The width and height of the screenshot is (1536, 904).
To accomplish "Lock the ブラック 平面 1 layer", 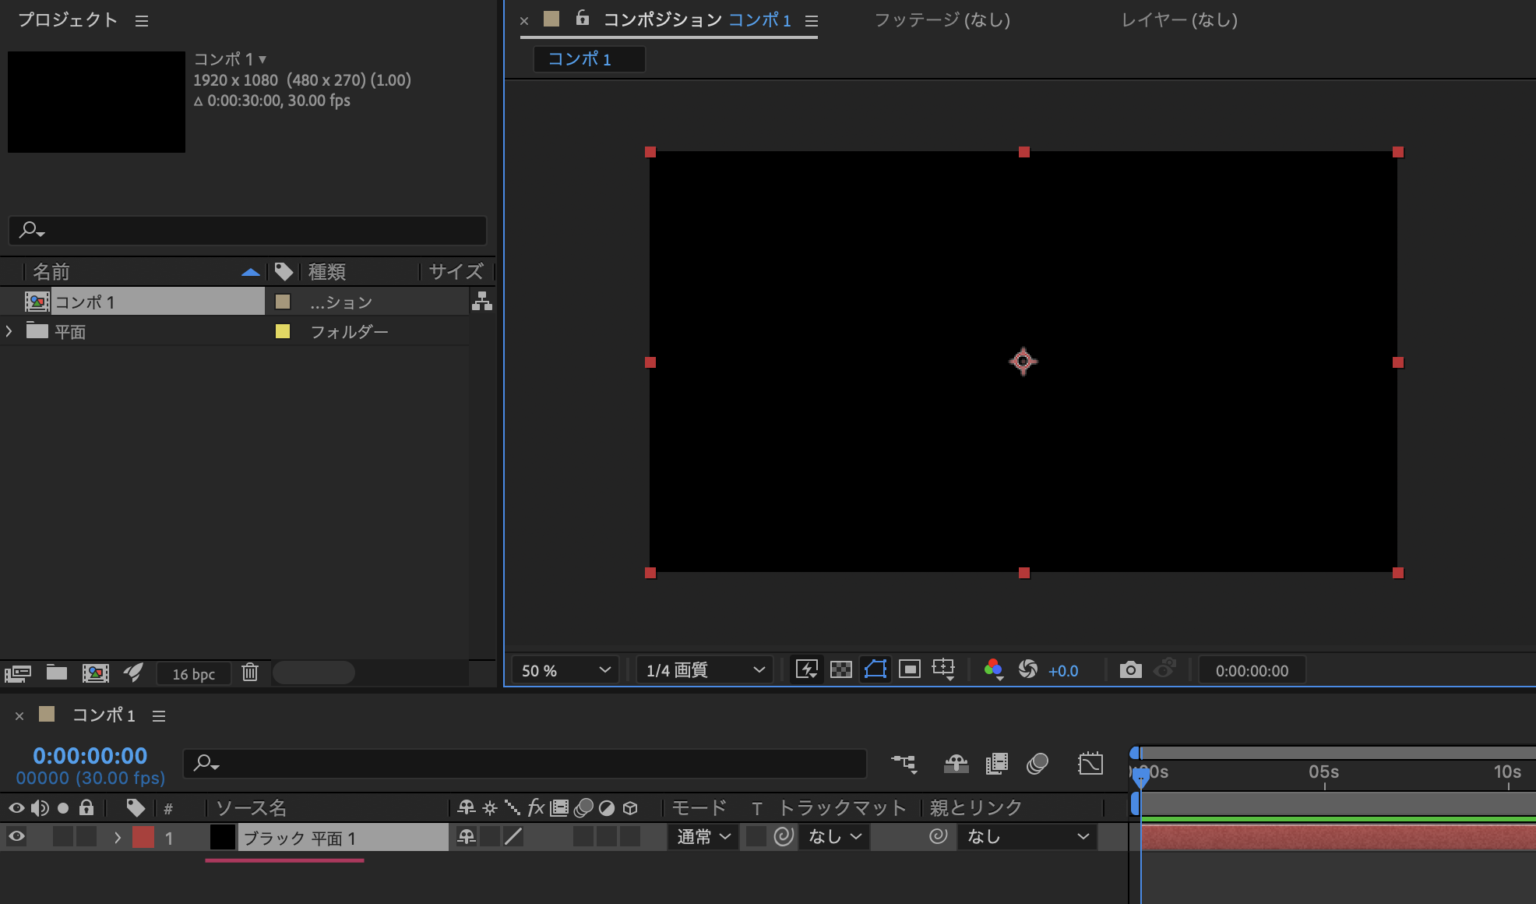I will tap(86, 837).
